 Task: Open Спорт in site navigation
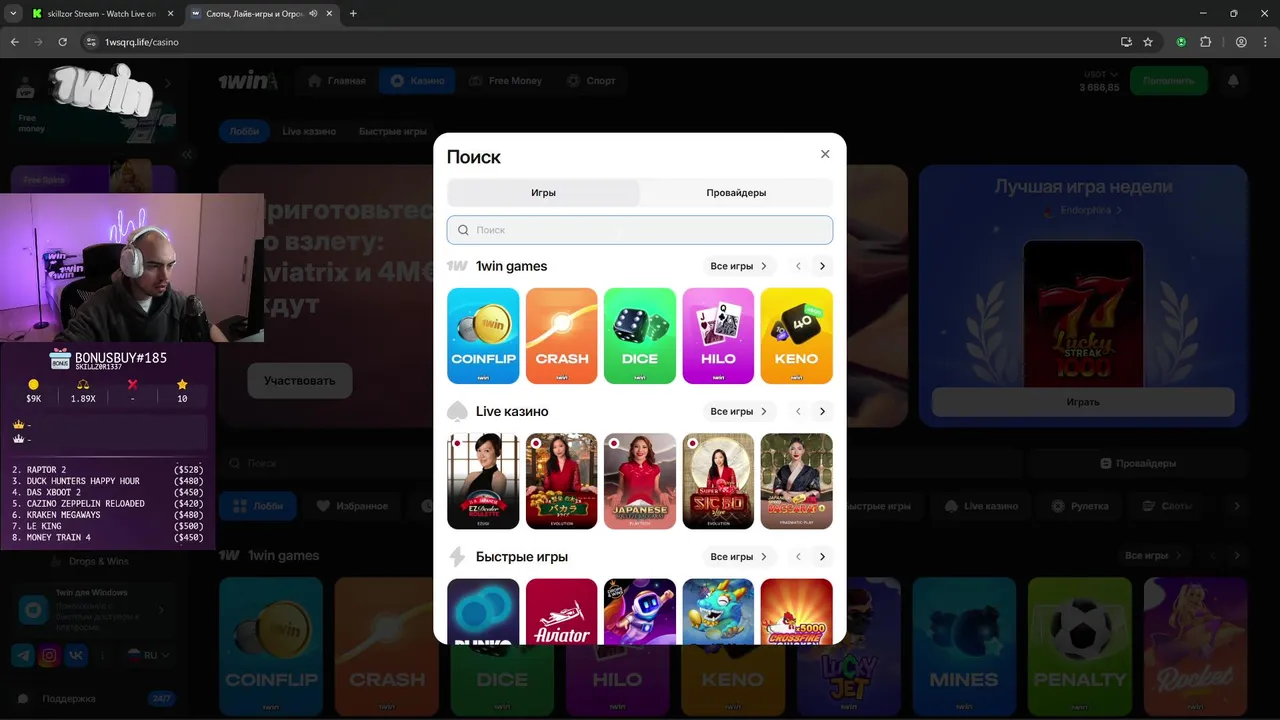point(590,81)
